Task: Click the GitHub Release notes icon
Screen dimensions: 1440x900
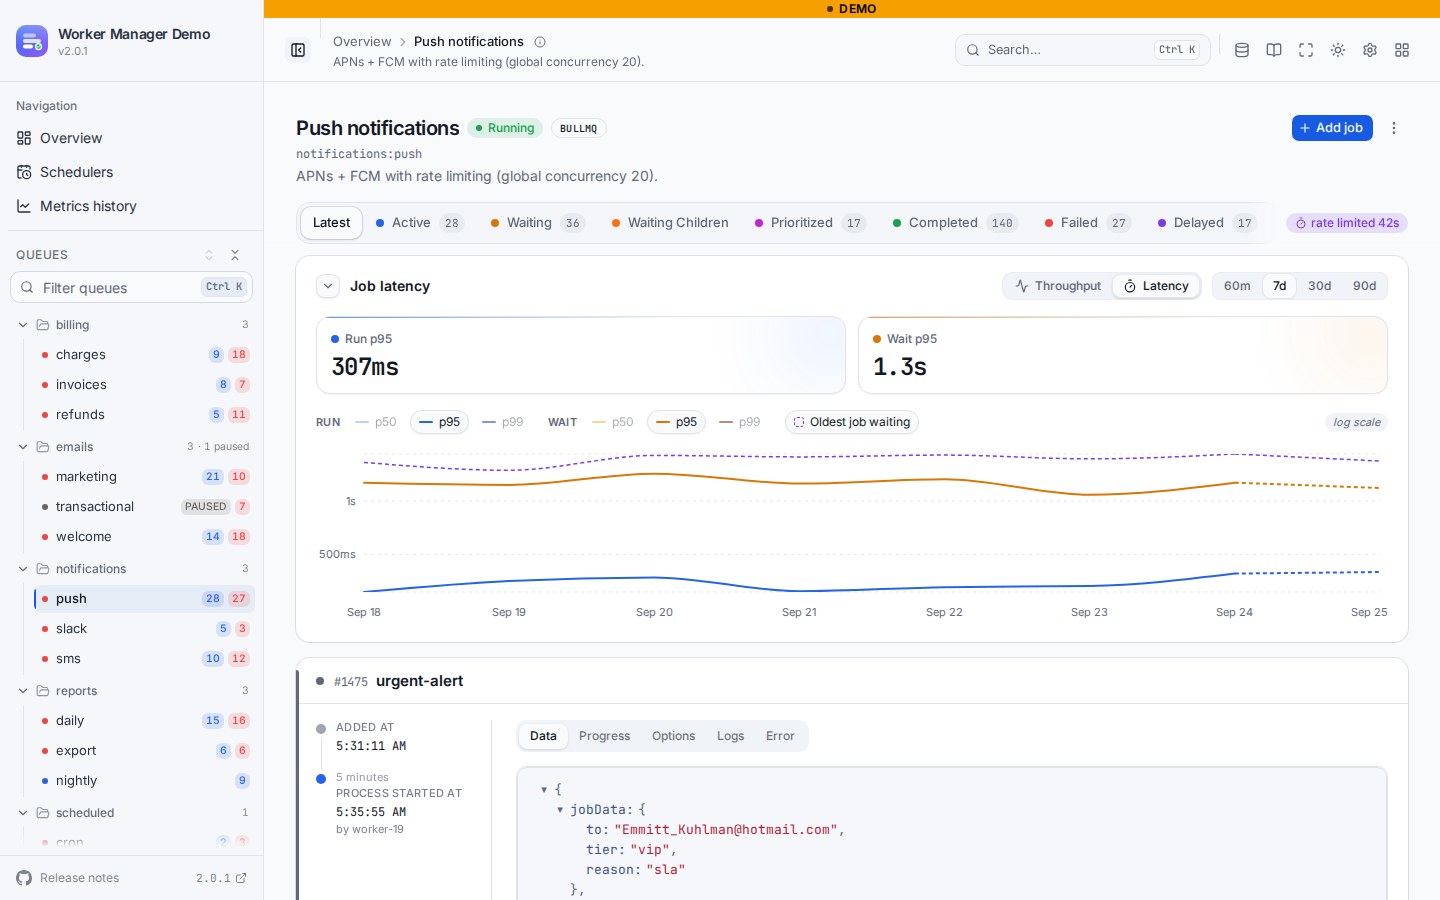Action: click(x=24, y=878)
